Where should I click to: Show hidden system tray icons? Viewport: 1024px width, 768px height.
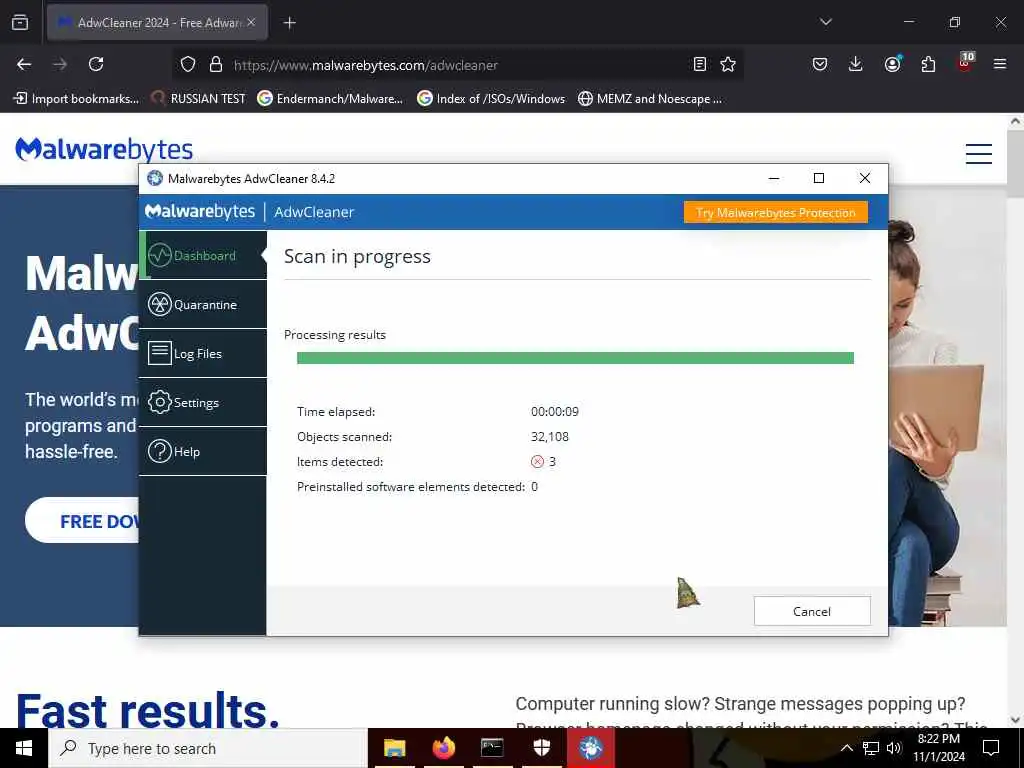pyautogui.click(x=846, y=748)
